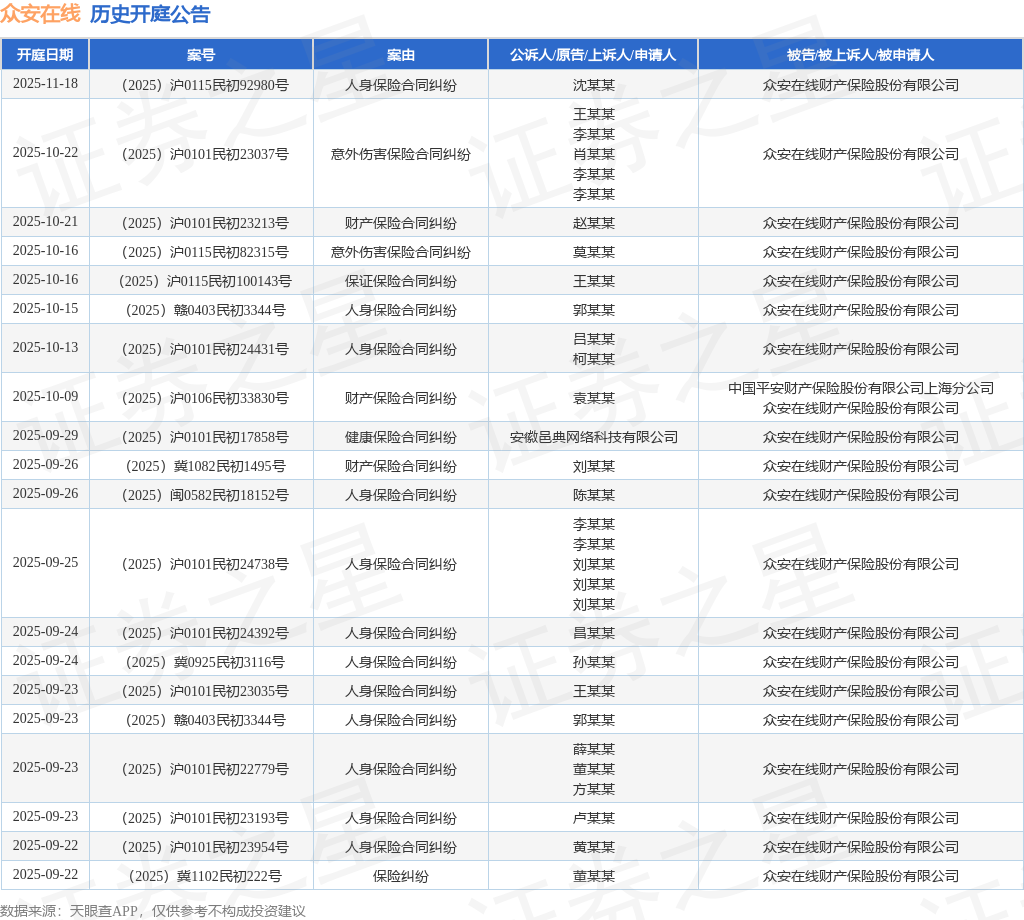The image size is (1024, 920).
Task: Click plaintiff 吕某某
Action: [594, 339]
